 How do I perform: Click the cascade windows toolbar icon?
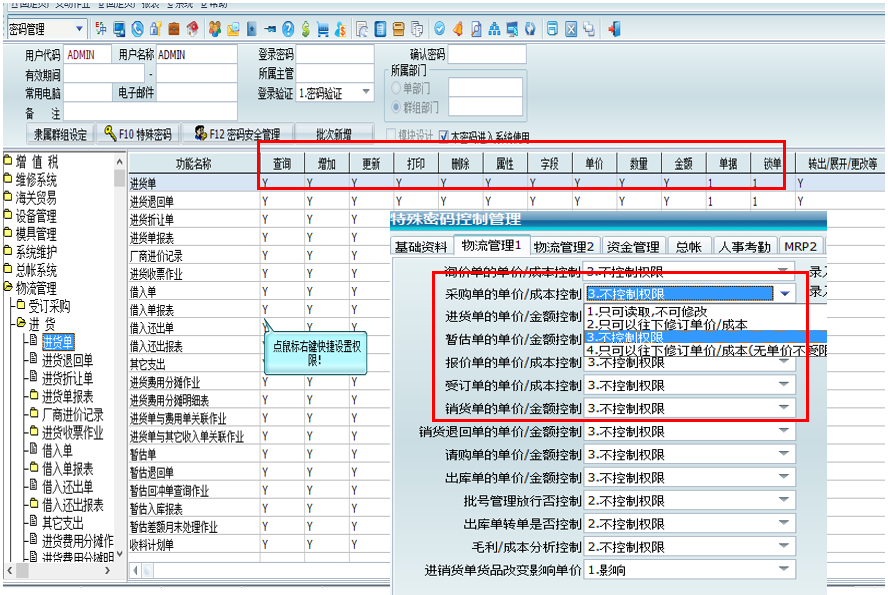(589, 28)
